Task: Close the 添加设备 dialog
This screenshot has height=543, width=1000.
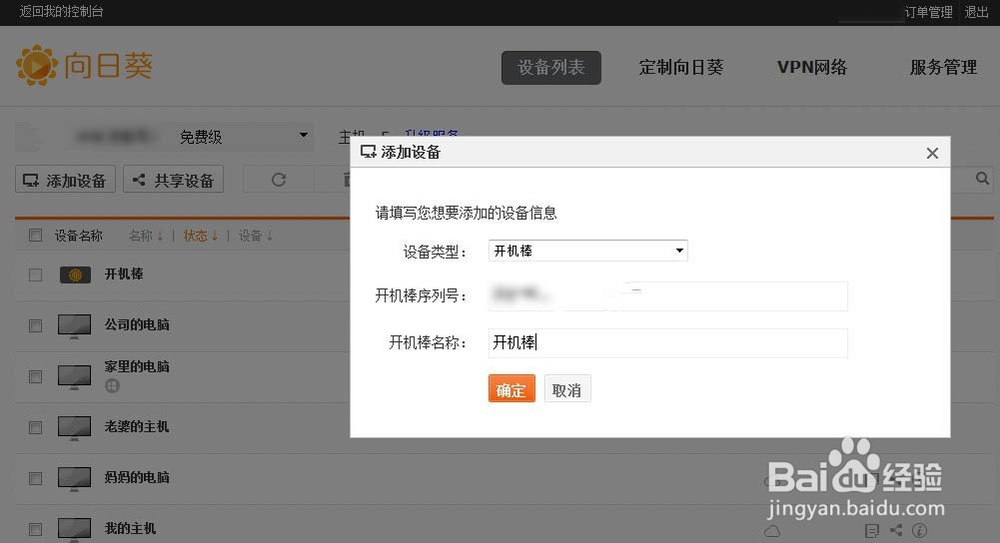Action: coord(932,153)
